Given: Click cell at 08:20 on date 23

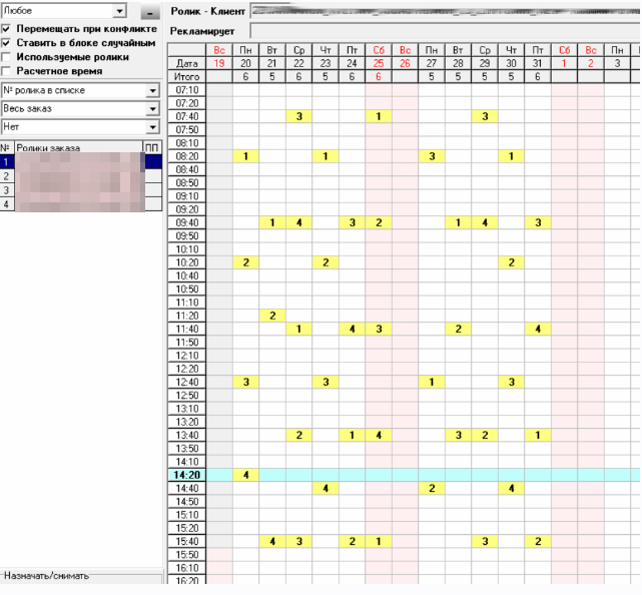Looking at the screenshot, I should (x=326, y=156).
